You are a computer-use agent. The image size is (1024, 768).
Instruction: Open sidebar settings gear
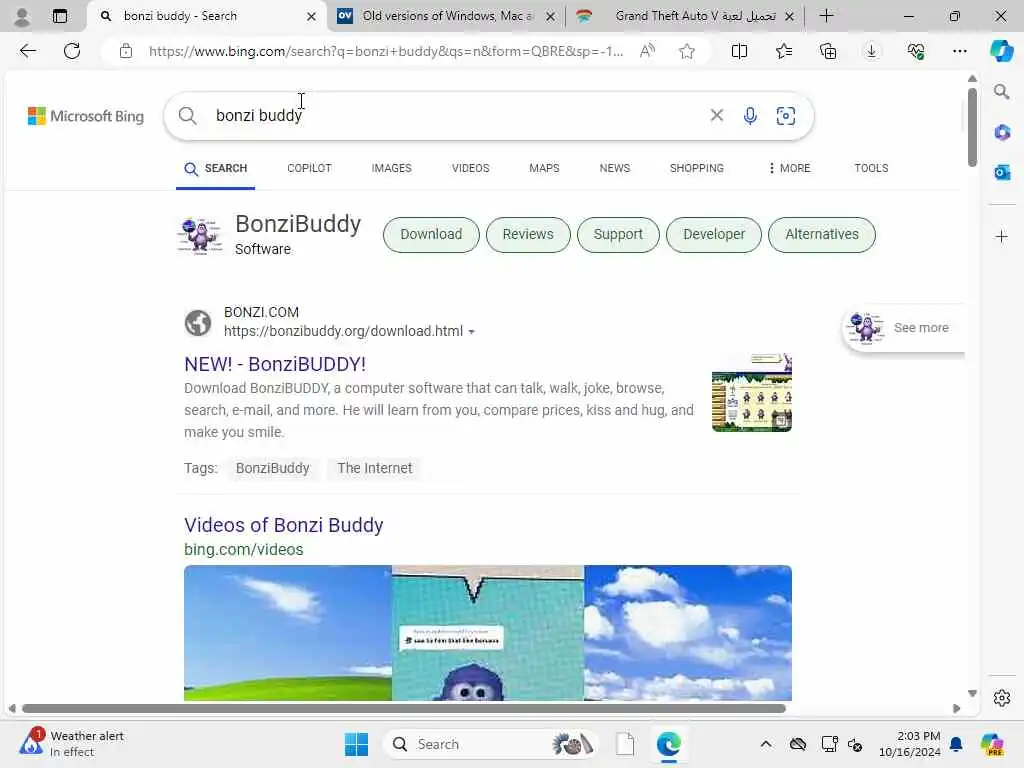tap(1002, 698)
